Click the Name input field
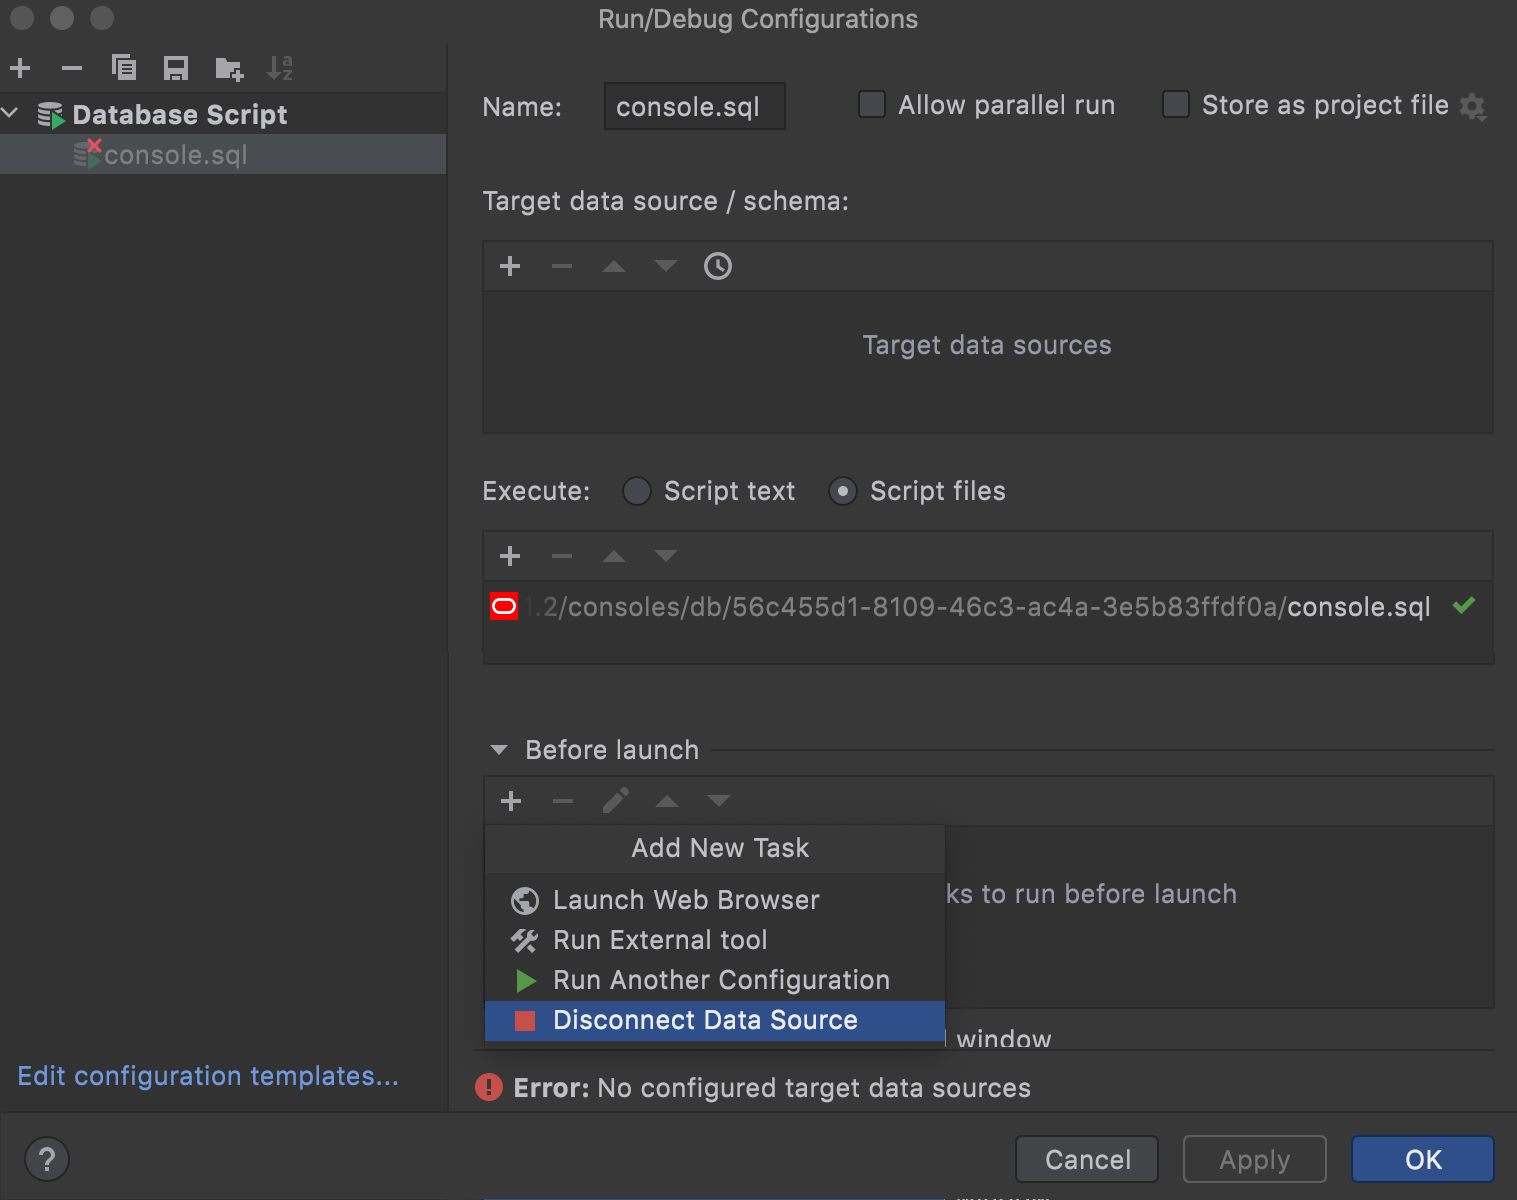The image size is (1517, 1200). coord(694,106)
